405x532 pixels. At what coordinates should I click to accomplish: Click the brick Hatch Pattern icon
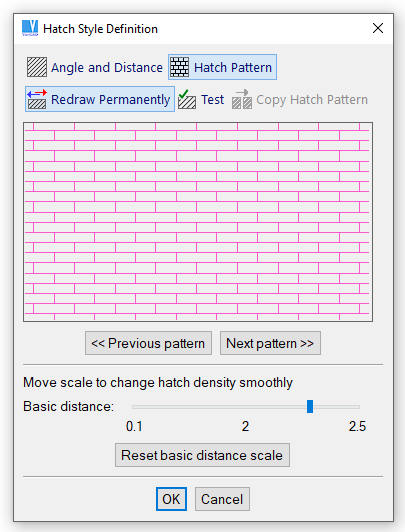(x=179, y=67)
